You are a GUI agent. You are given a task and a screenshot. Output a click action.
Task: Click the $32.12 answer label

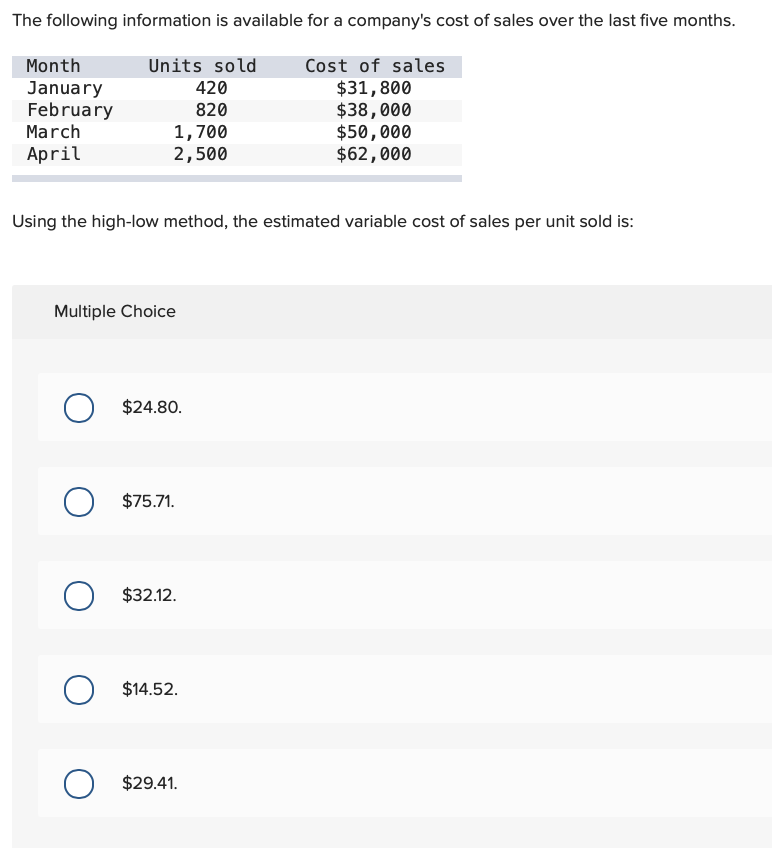click(x=149, y=595)
